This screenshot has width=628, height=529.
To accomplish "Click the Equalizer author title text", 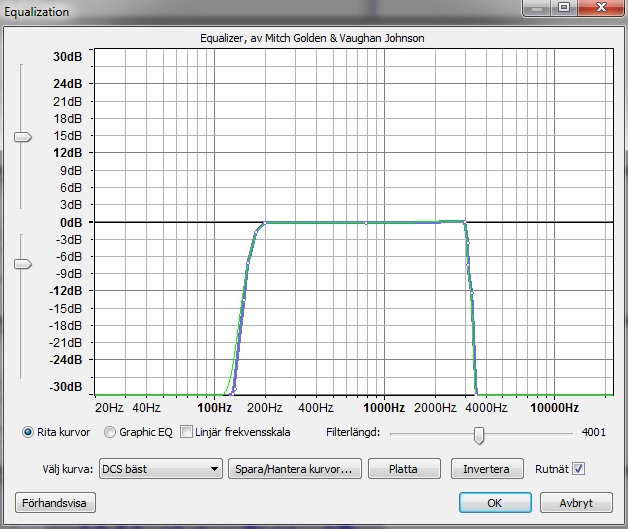I will point(312,38).
